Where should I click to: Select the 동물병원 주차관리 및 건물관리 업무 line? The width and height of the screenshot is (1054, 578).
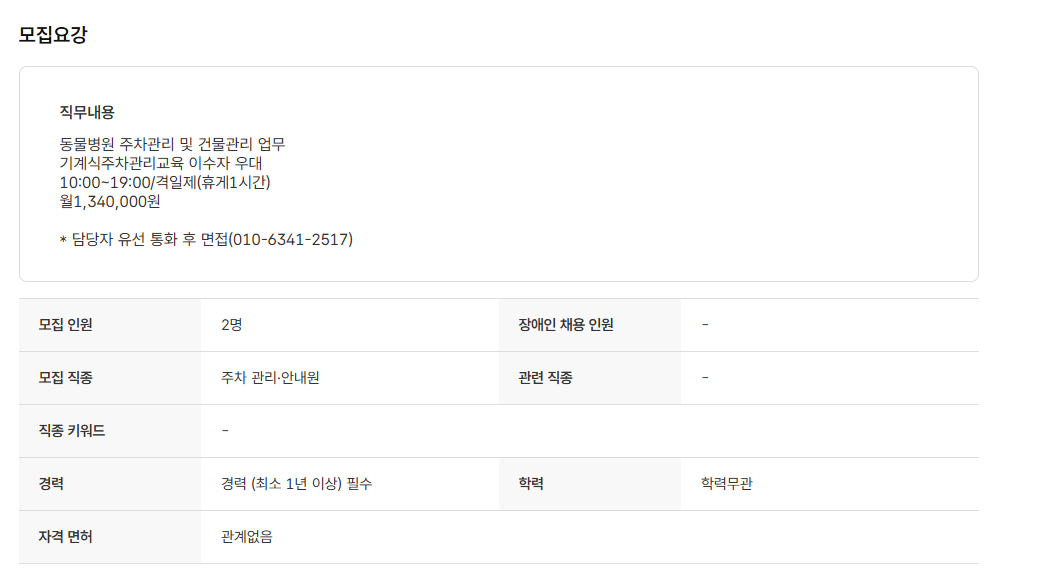(x=173, y=144)
